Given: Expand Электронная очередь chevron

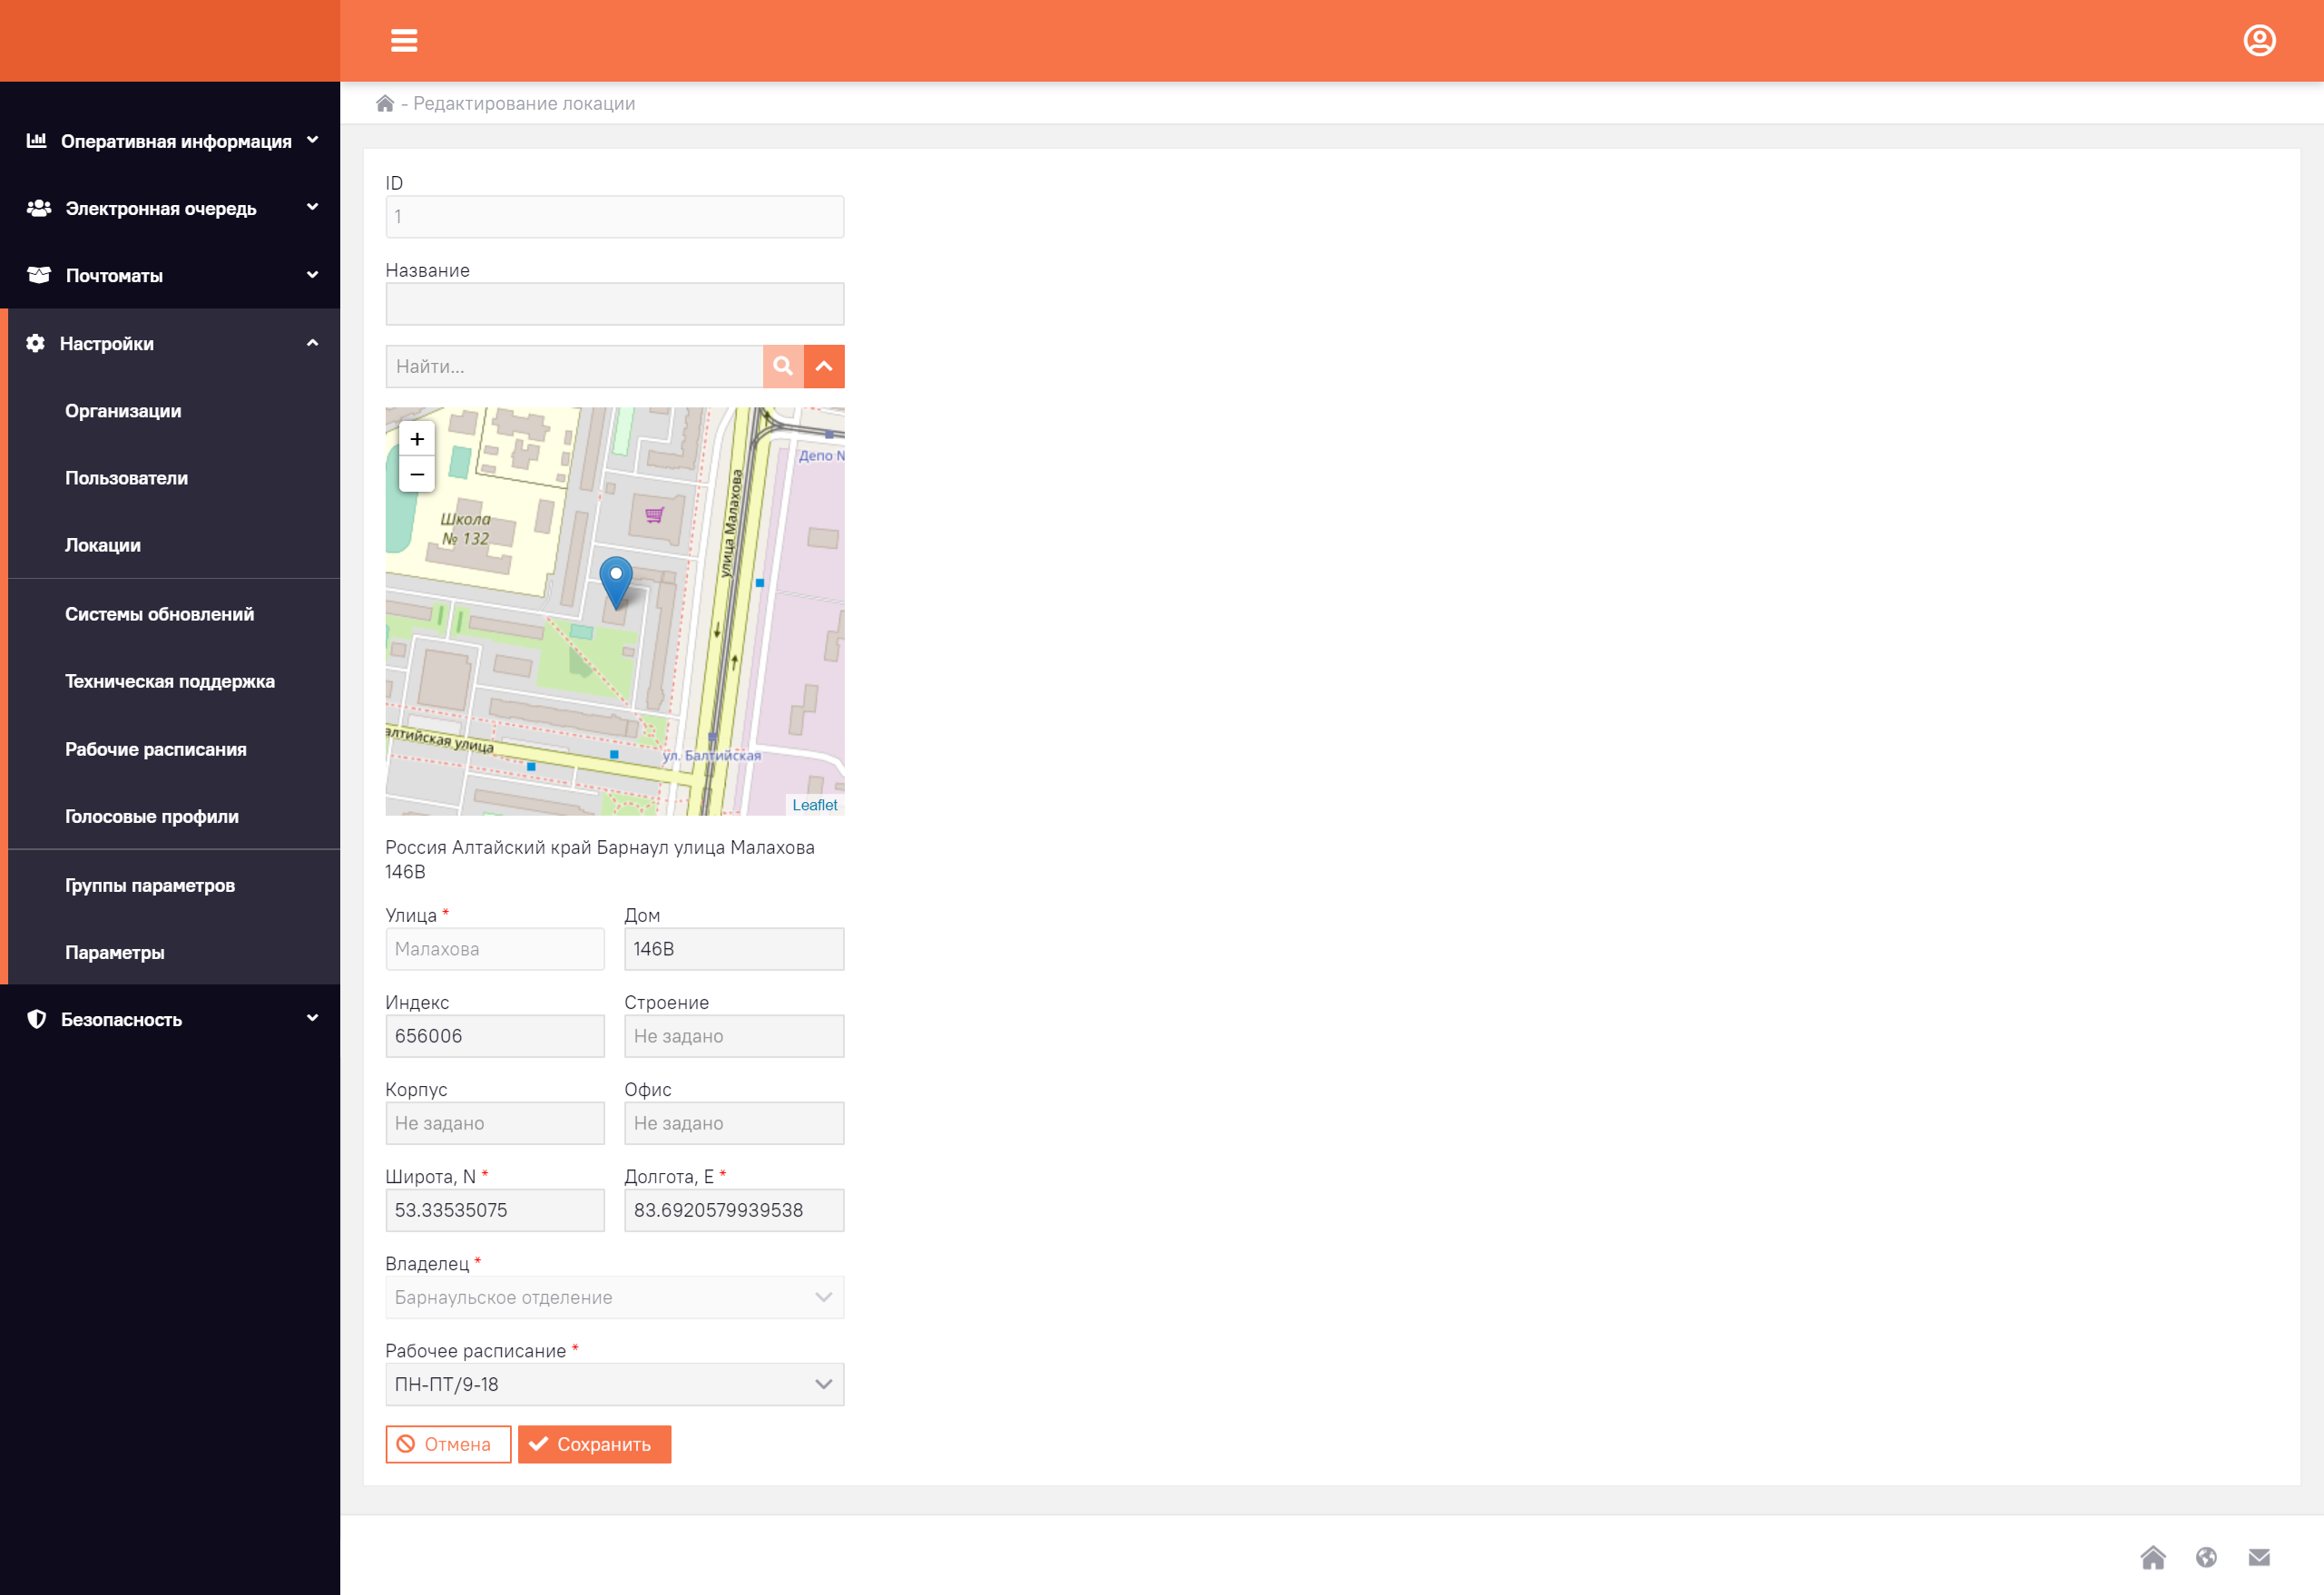Looking at the screenshot, I should (312, 207).
